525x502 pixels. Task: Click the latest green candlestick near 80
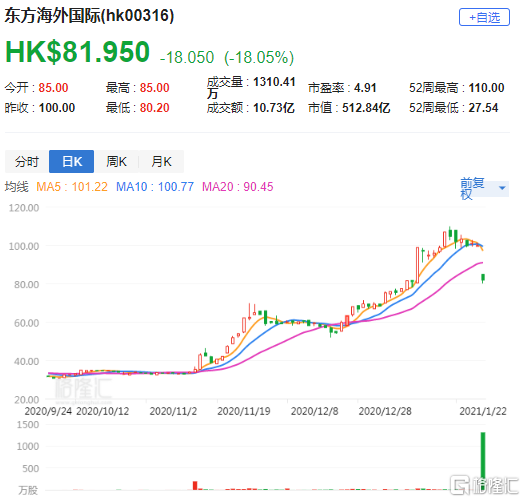(483, 278)
